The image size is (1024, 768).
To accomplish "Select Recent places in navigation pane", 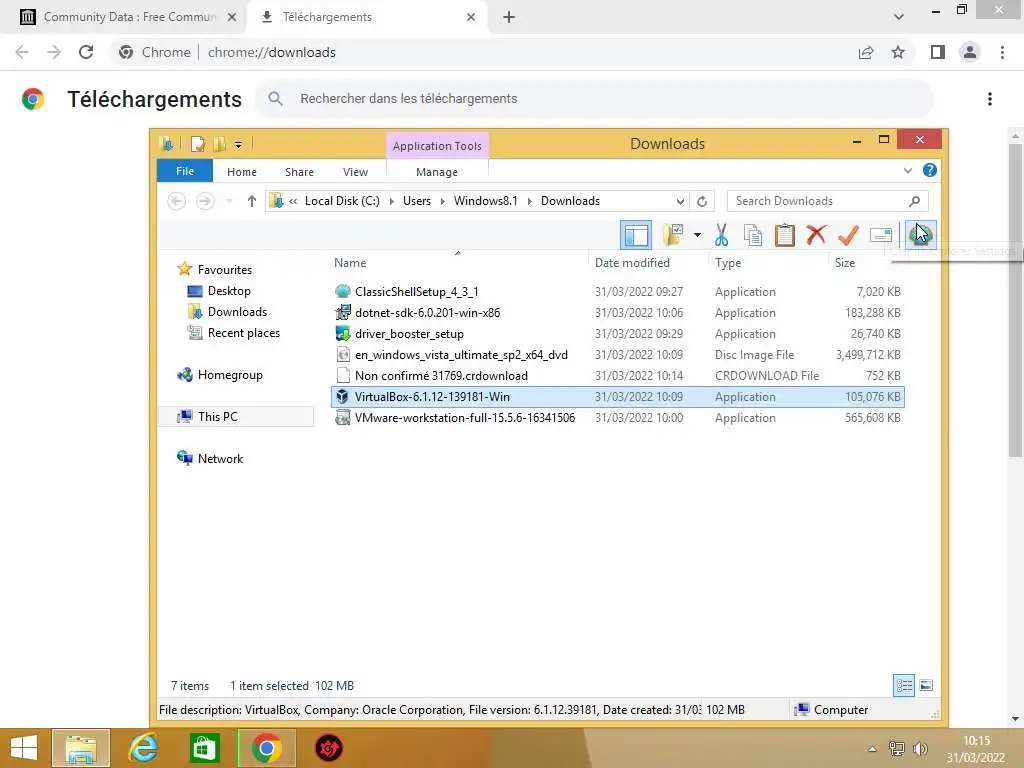I will 244,332.
